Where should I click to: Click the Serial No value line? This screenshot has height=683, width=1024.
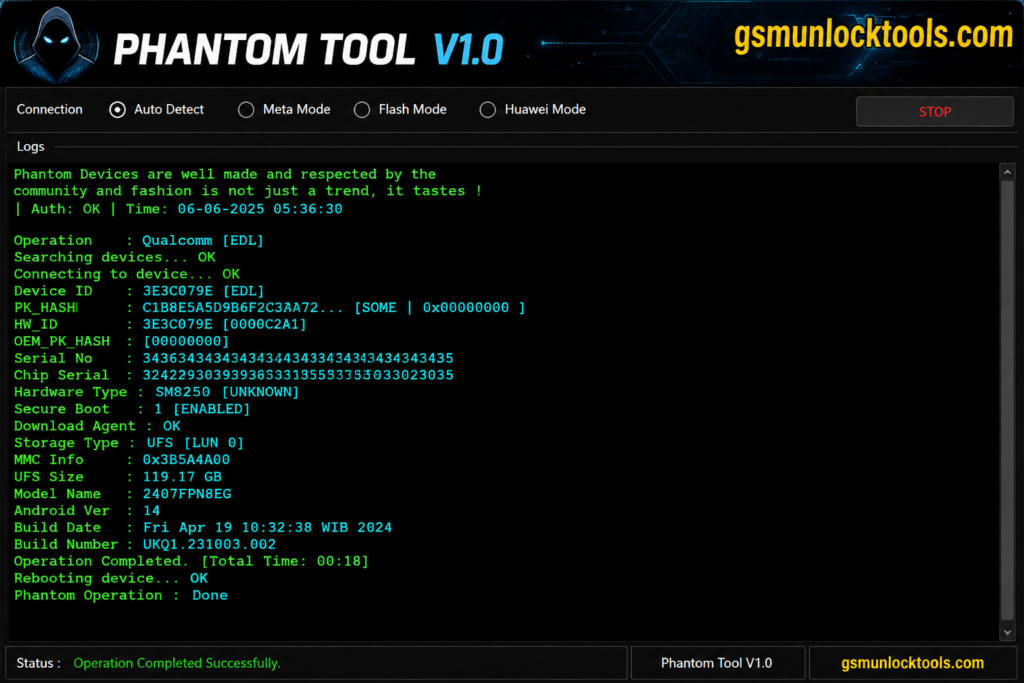(x=234, y=358)
